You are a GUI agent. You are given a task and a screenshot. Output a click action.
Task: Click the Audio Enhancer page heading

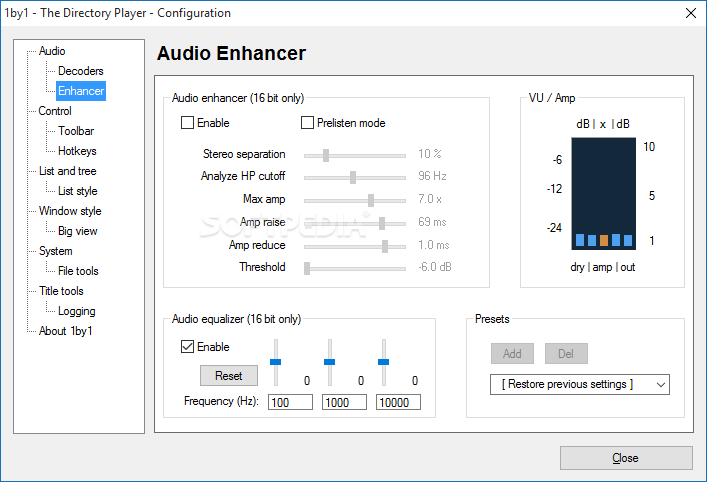[231, 53]
